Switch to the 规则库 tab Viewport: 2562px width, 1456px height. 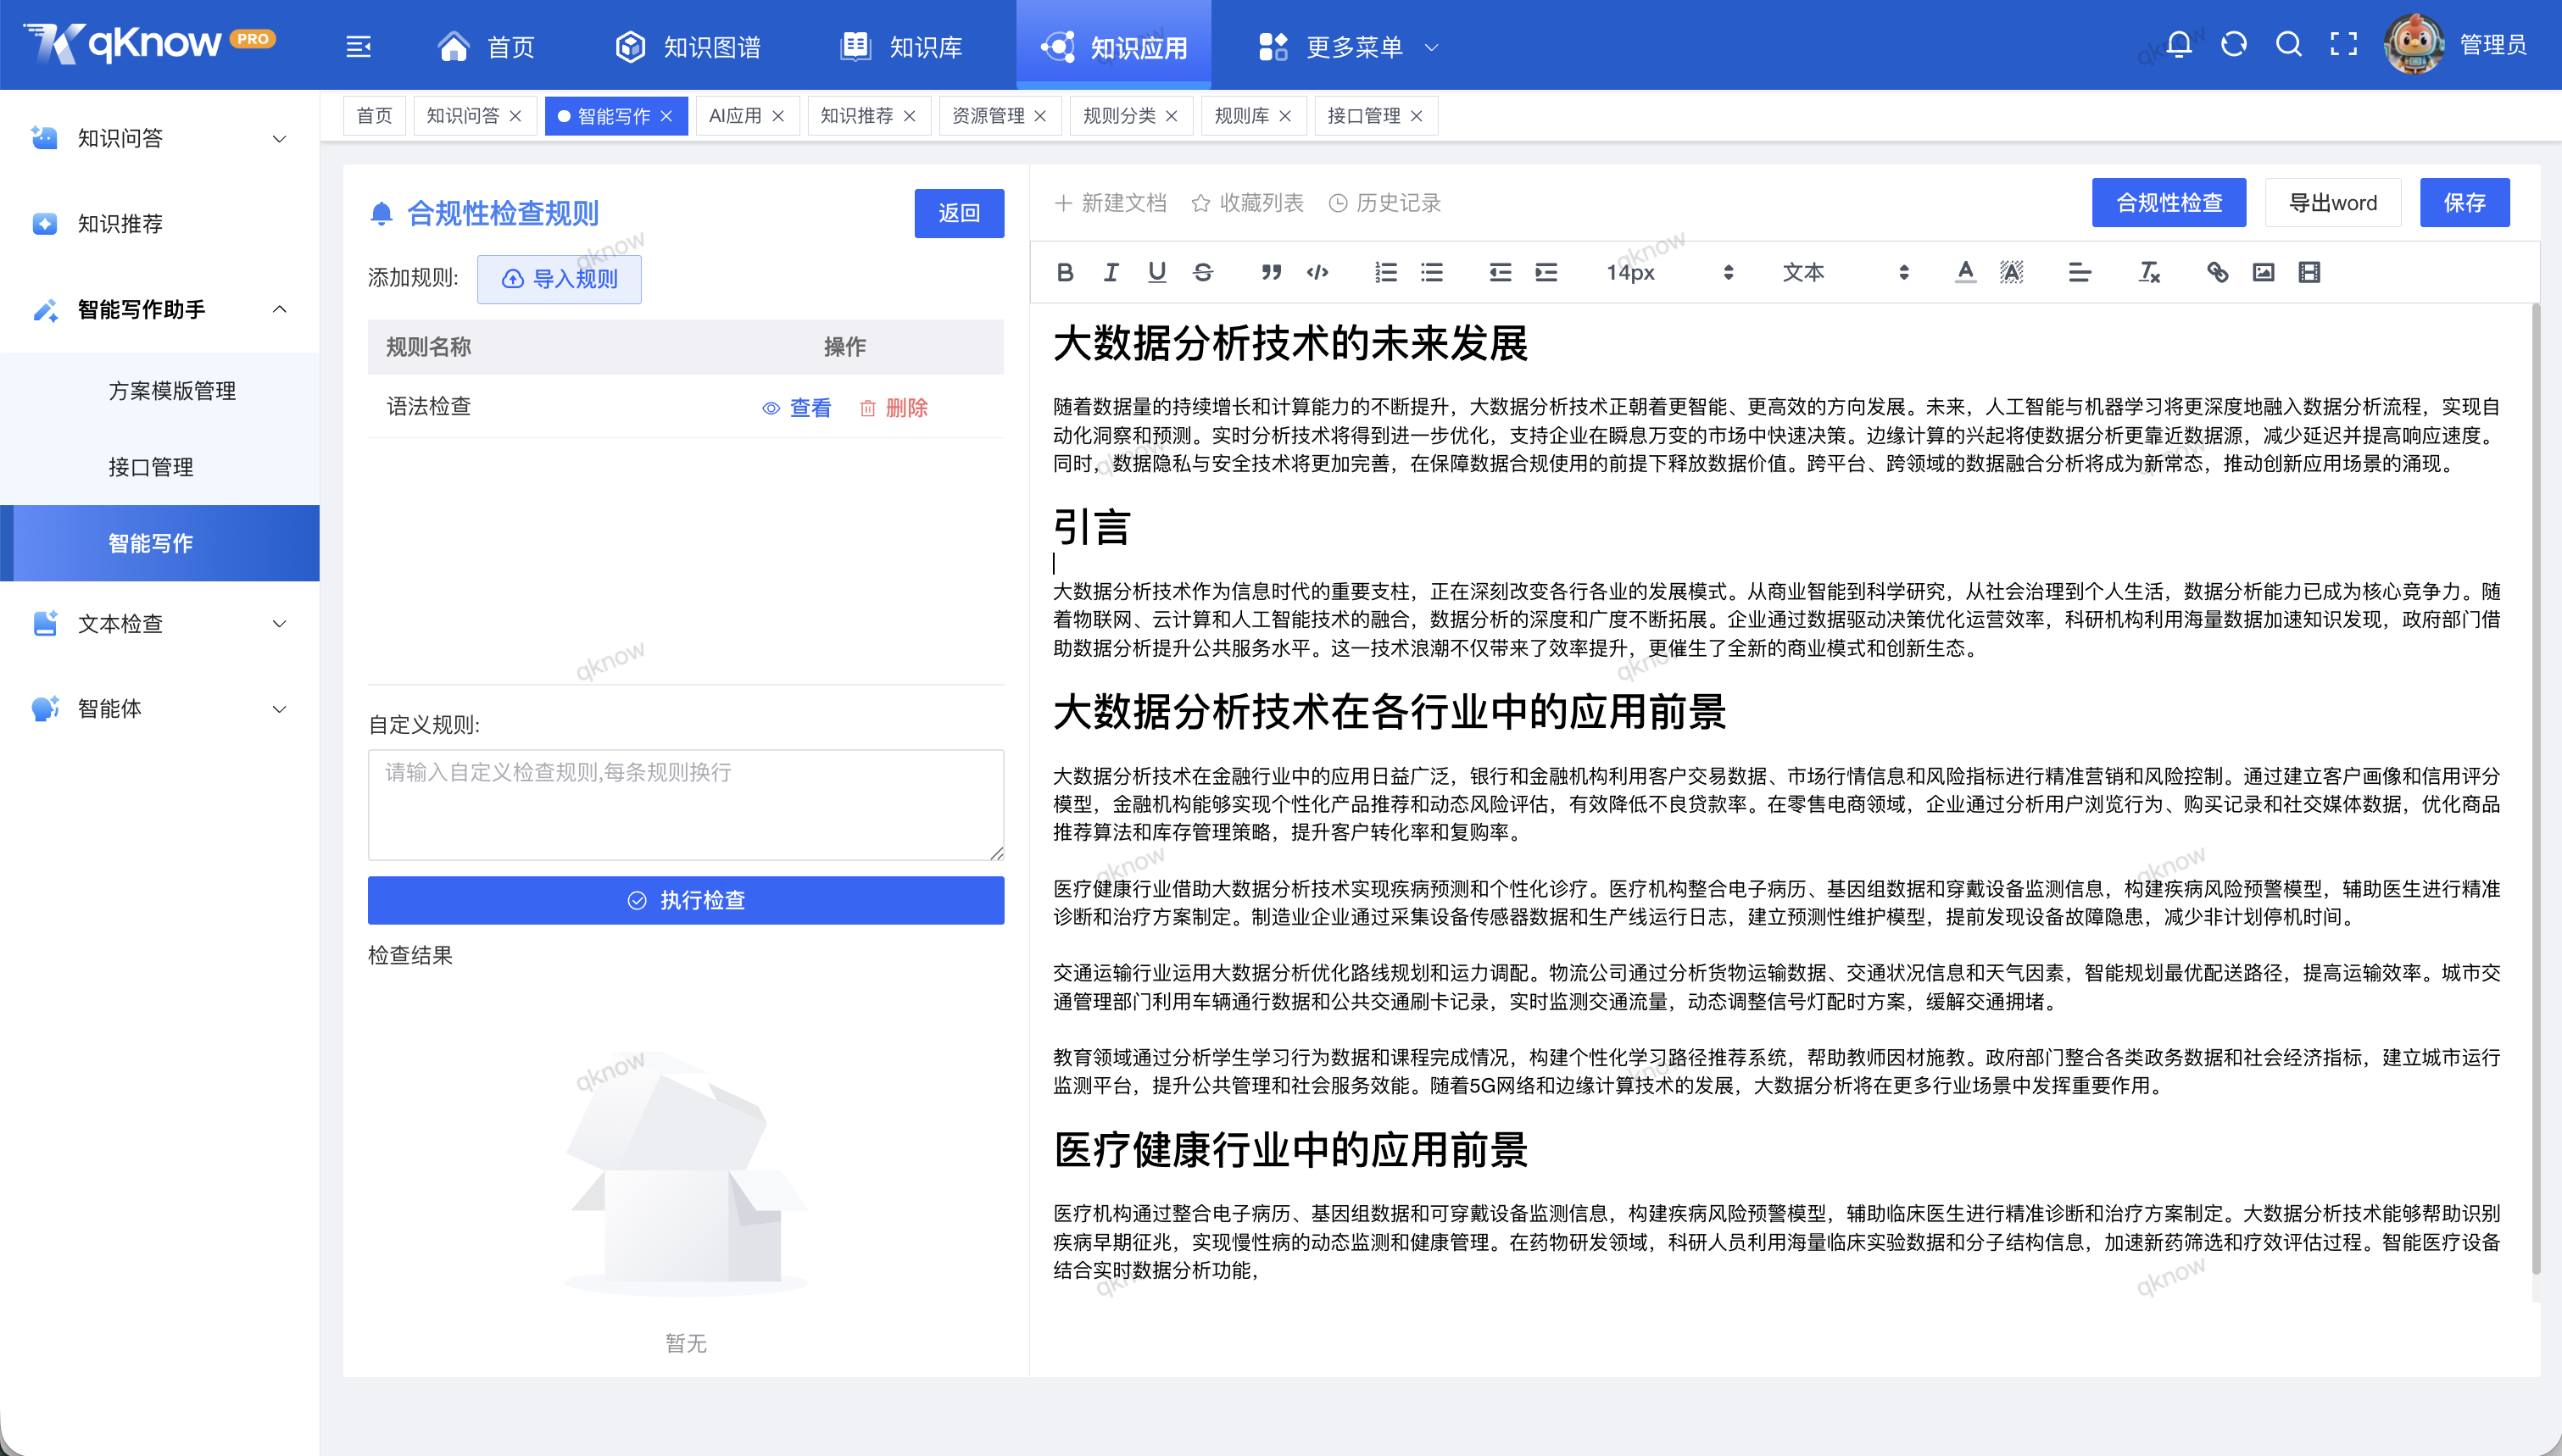1243,115
